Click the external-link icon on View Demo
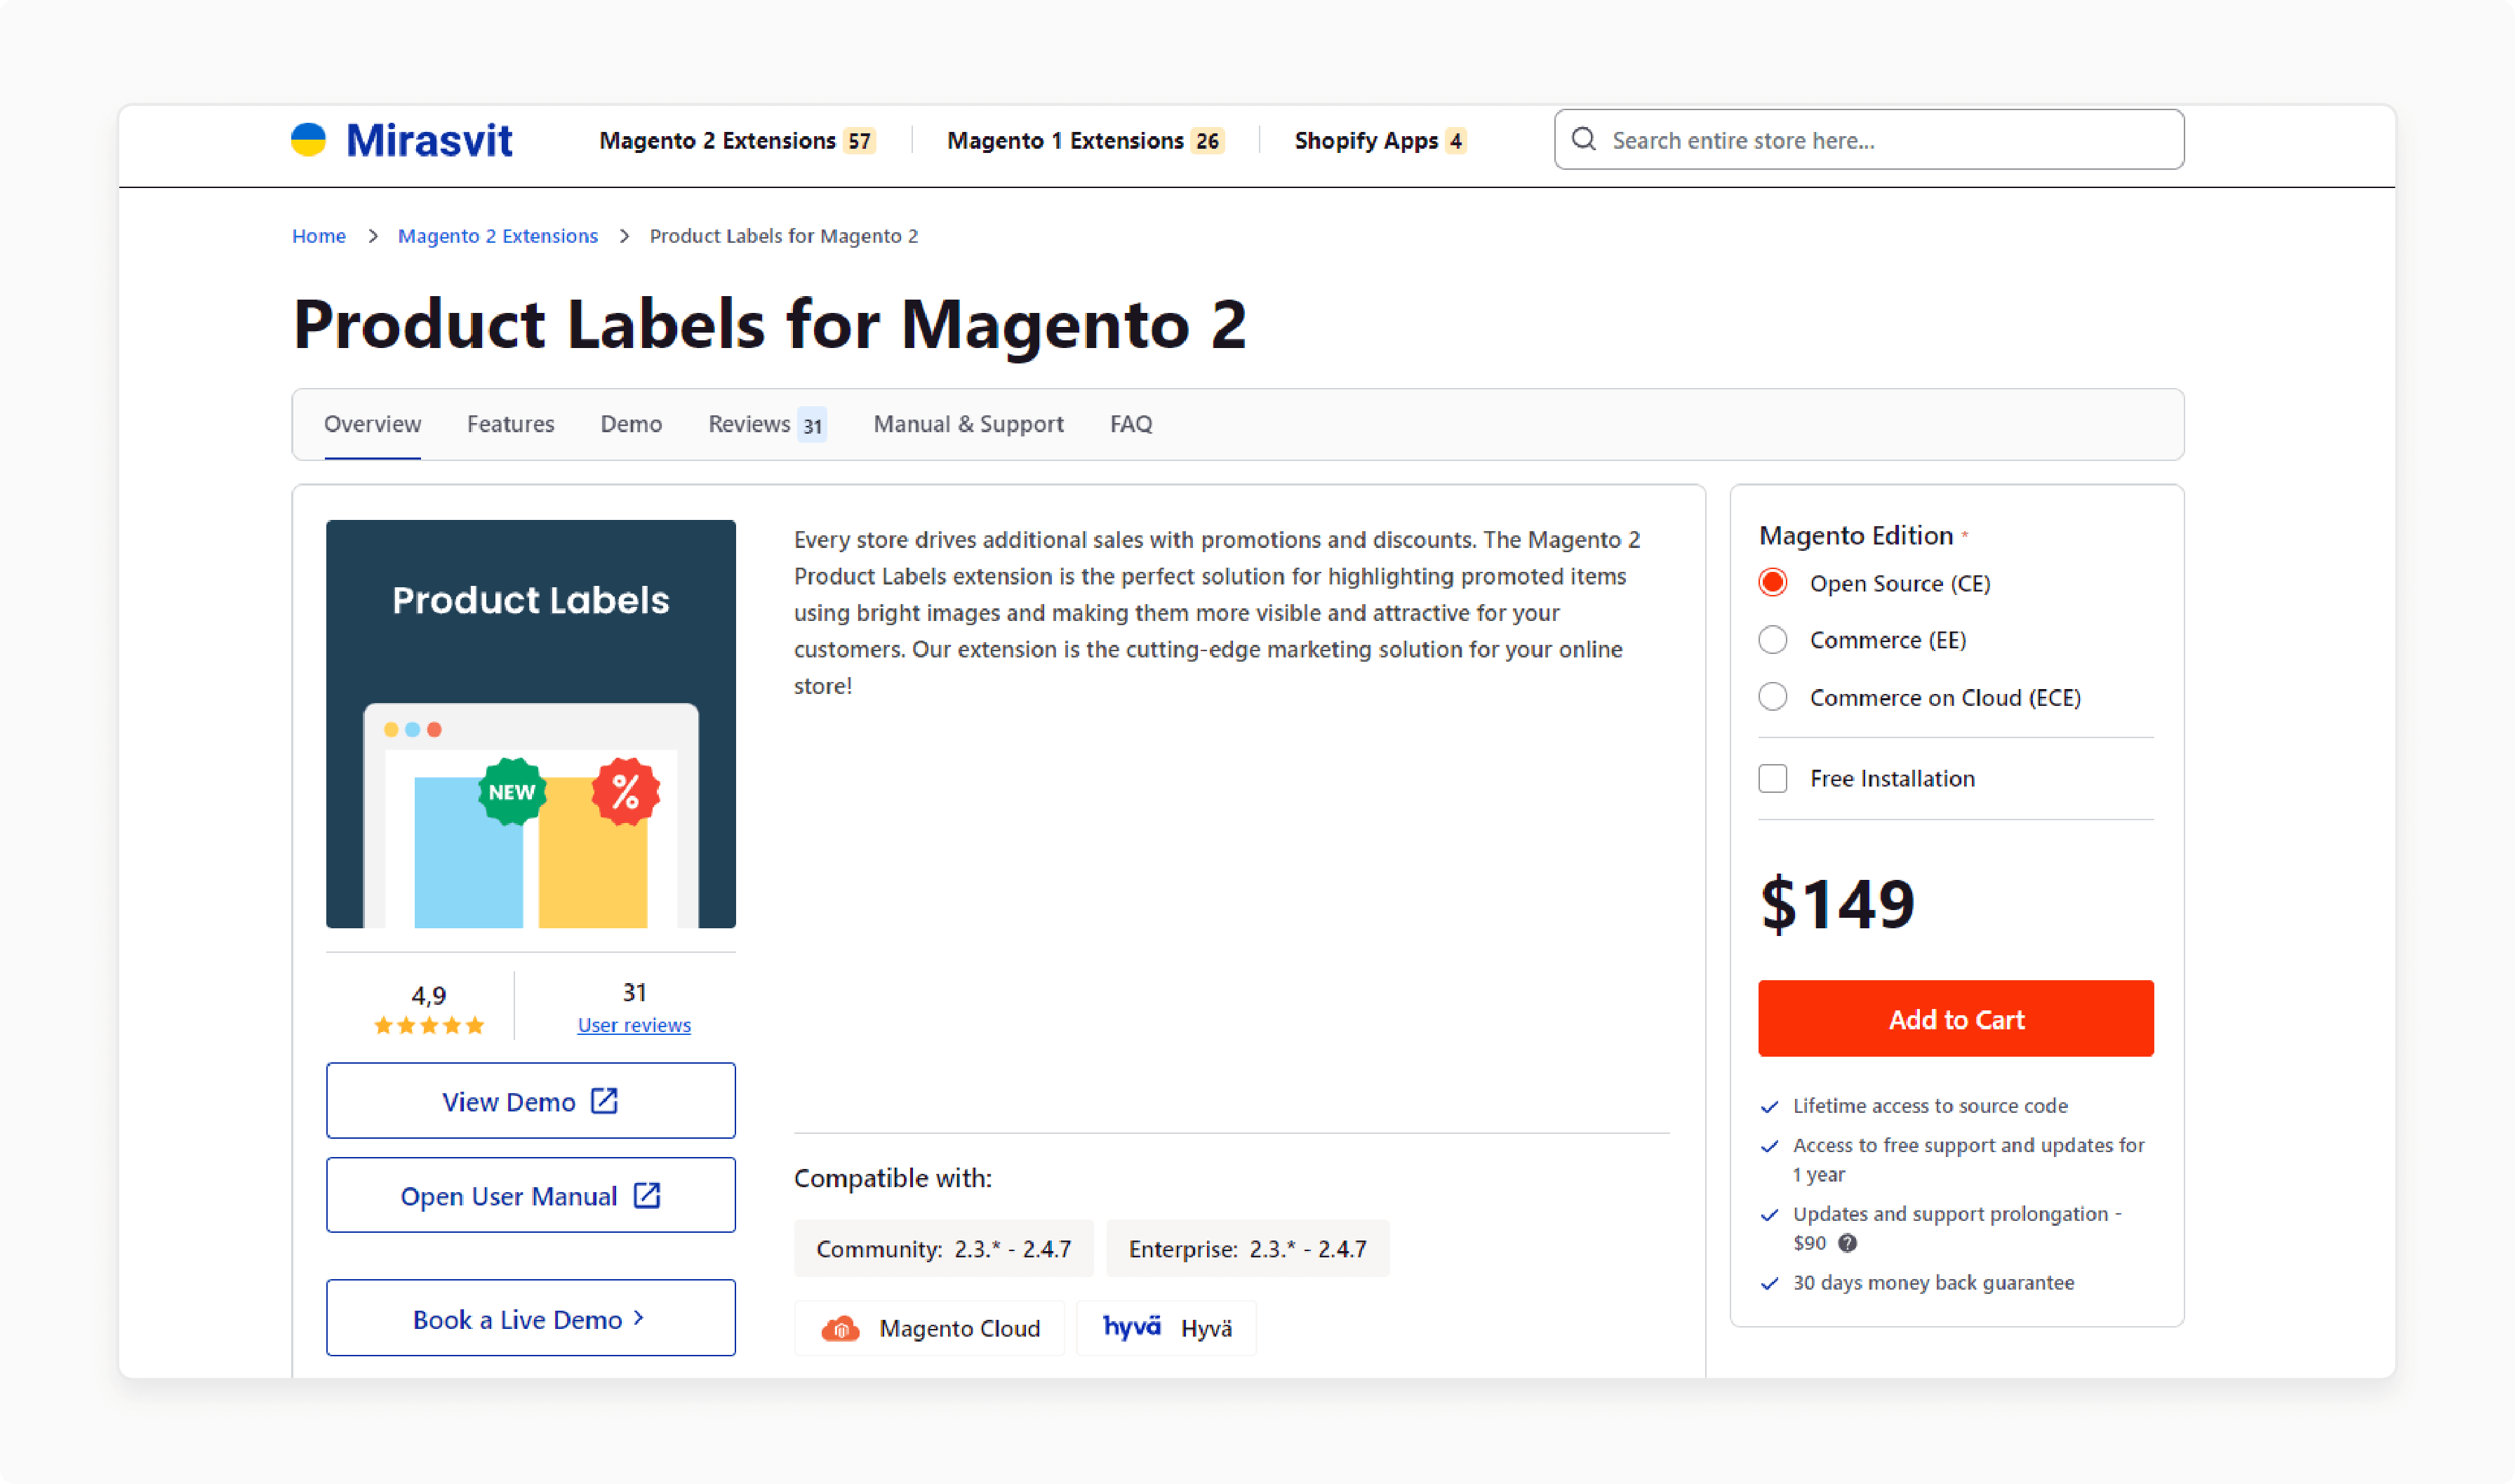Screen dimensions: 2515x1484 (x=604, y=1100)
